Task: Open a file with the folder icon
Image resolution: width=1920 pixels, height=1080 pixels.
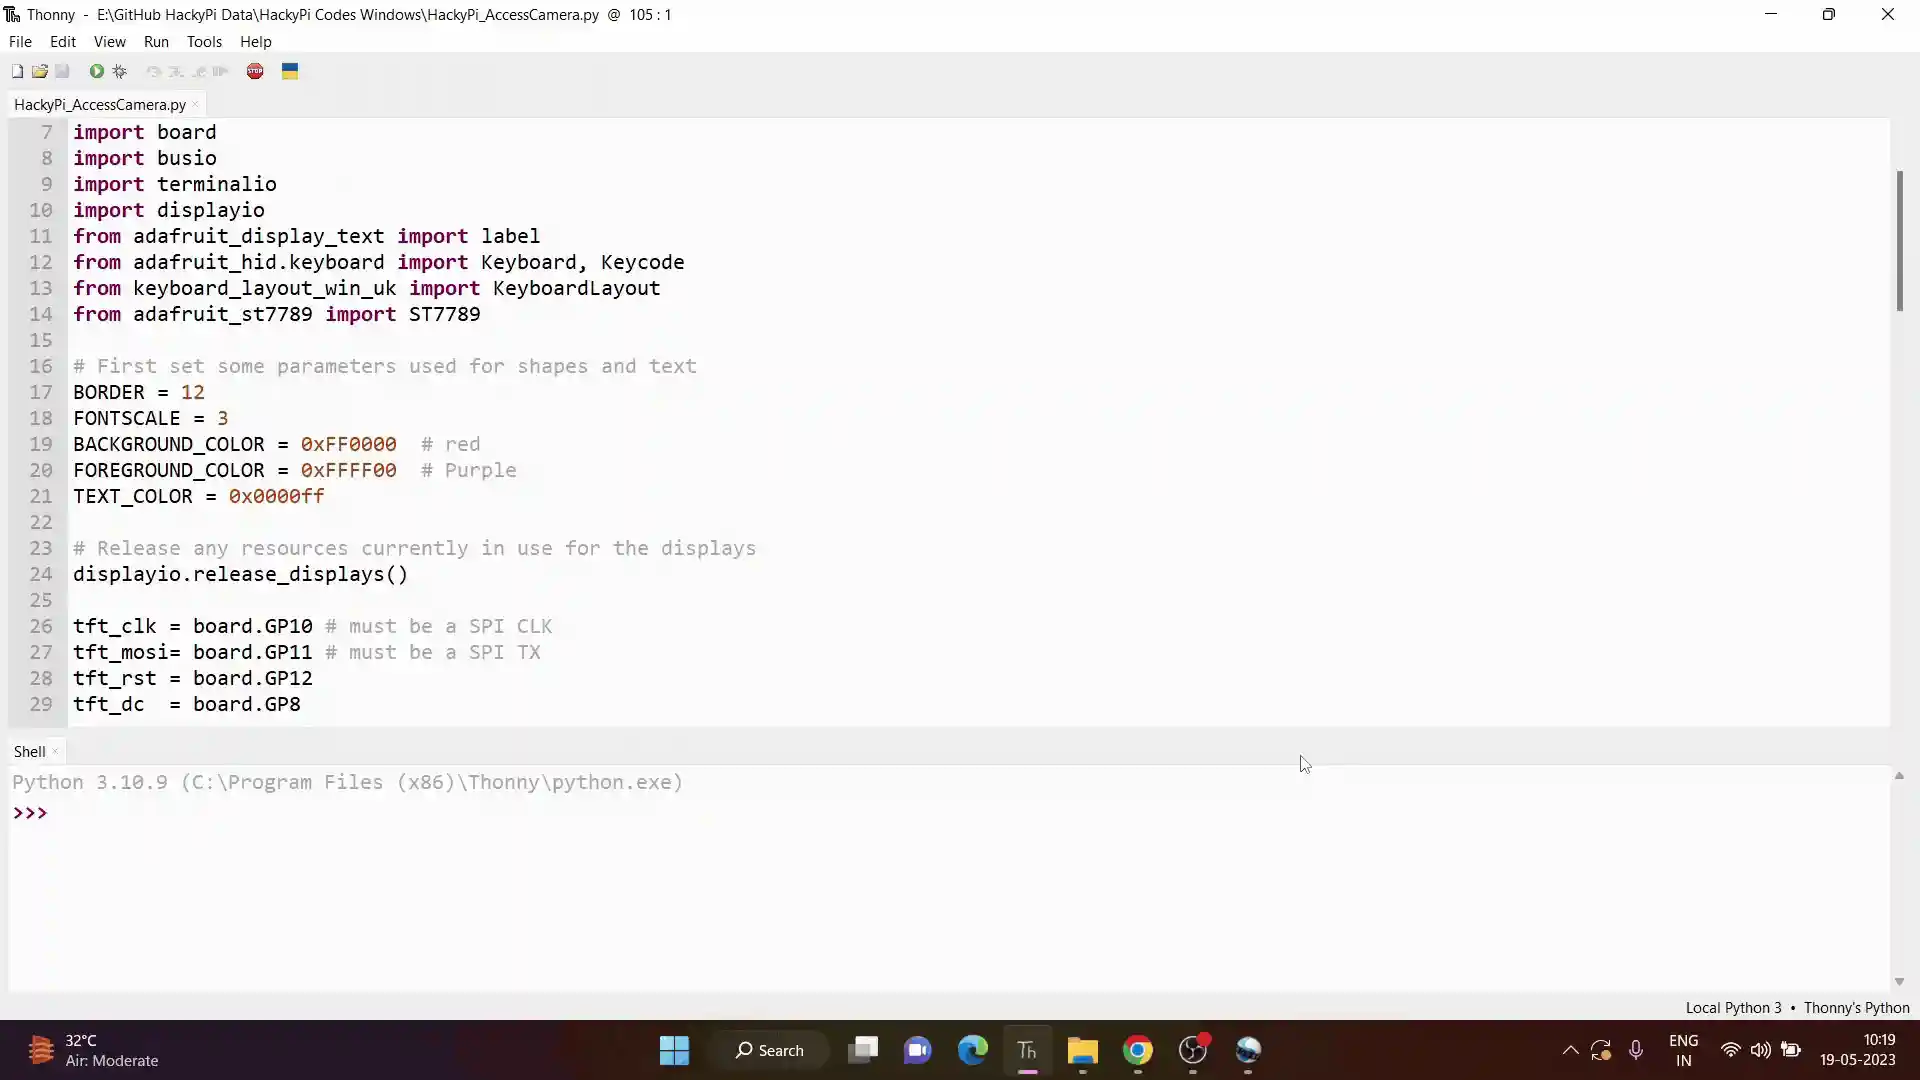Action: (40, 71)
